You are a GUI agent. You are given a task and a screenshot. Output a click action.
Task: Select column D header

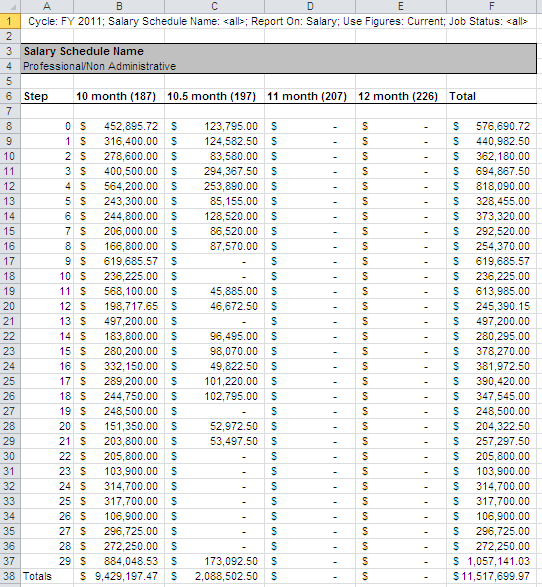(x=310, y=6)
